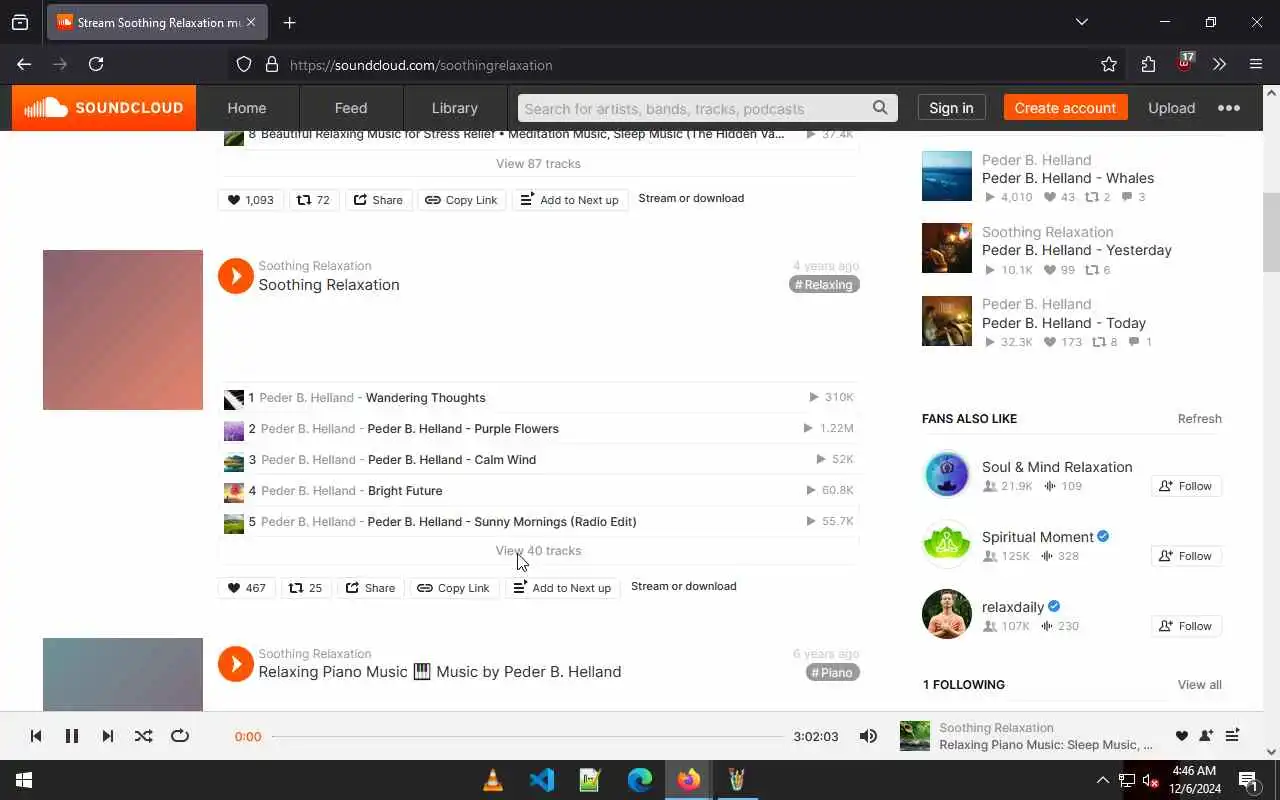Click the Sign in button

point(951,108)
